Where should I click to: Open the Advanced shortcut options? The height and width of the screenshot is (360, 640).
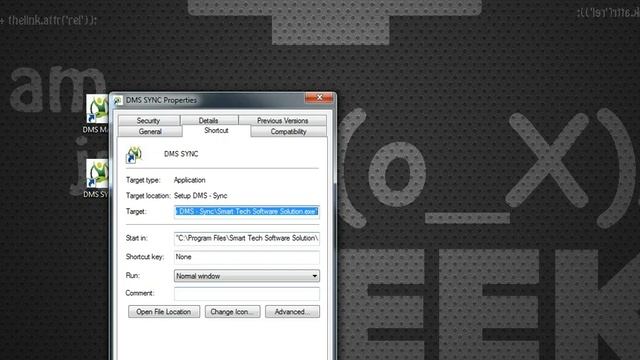292,312
